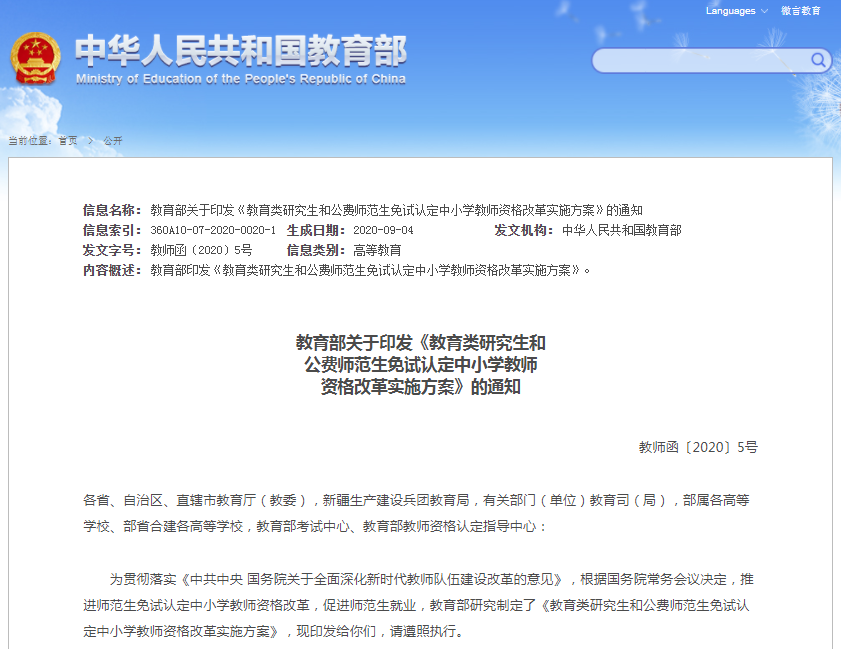Image resolution: width=841 pixels, height=649 pixels.
Task: Click the 当前位置 breadcrumb label
Action: (x=30, y=141)
